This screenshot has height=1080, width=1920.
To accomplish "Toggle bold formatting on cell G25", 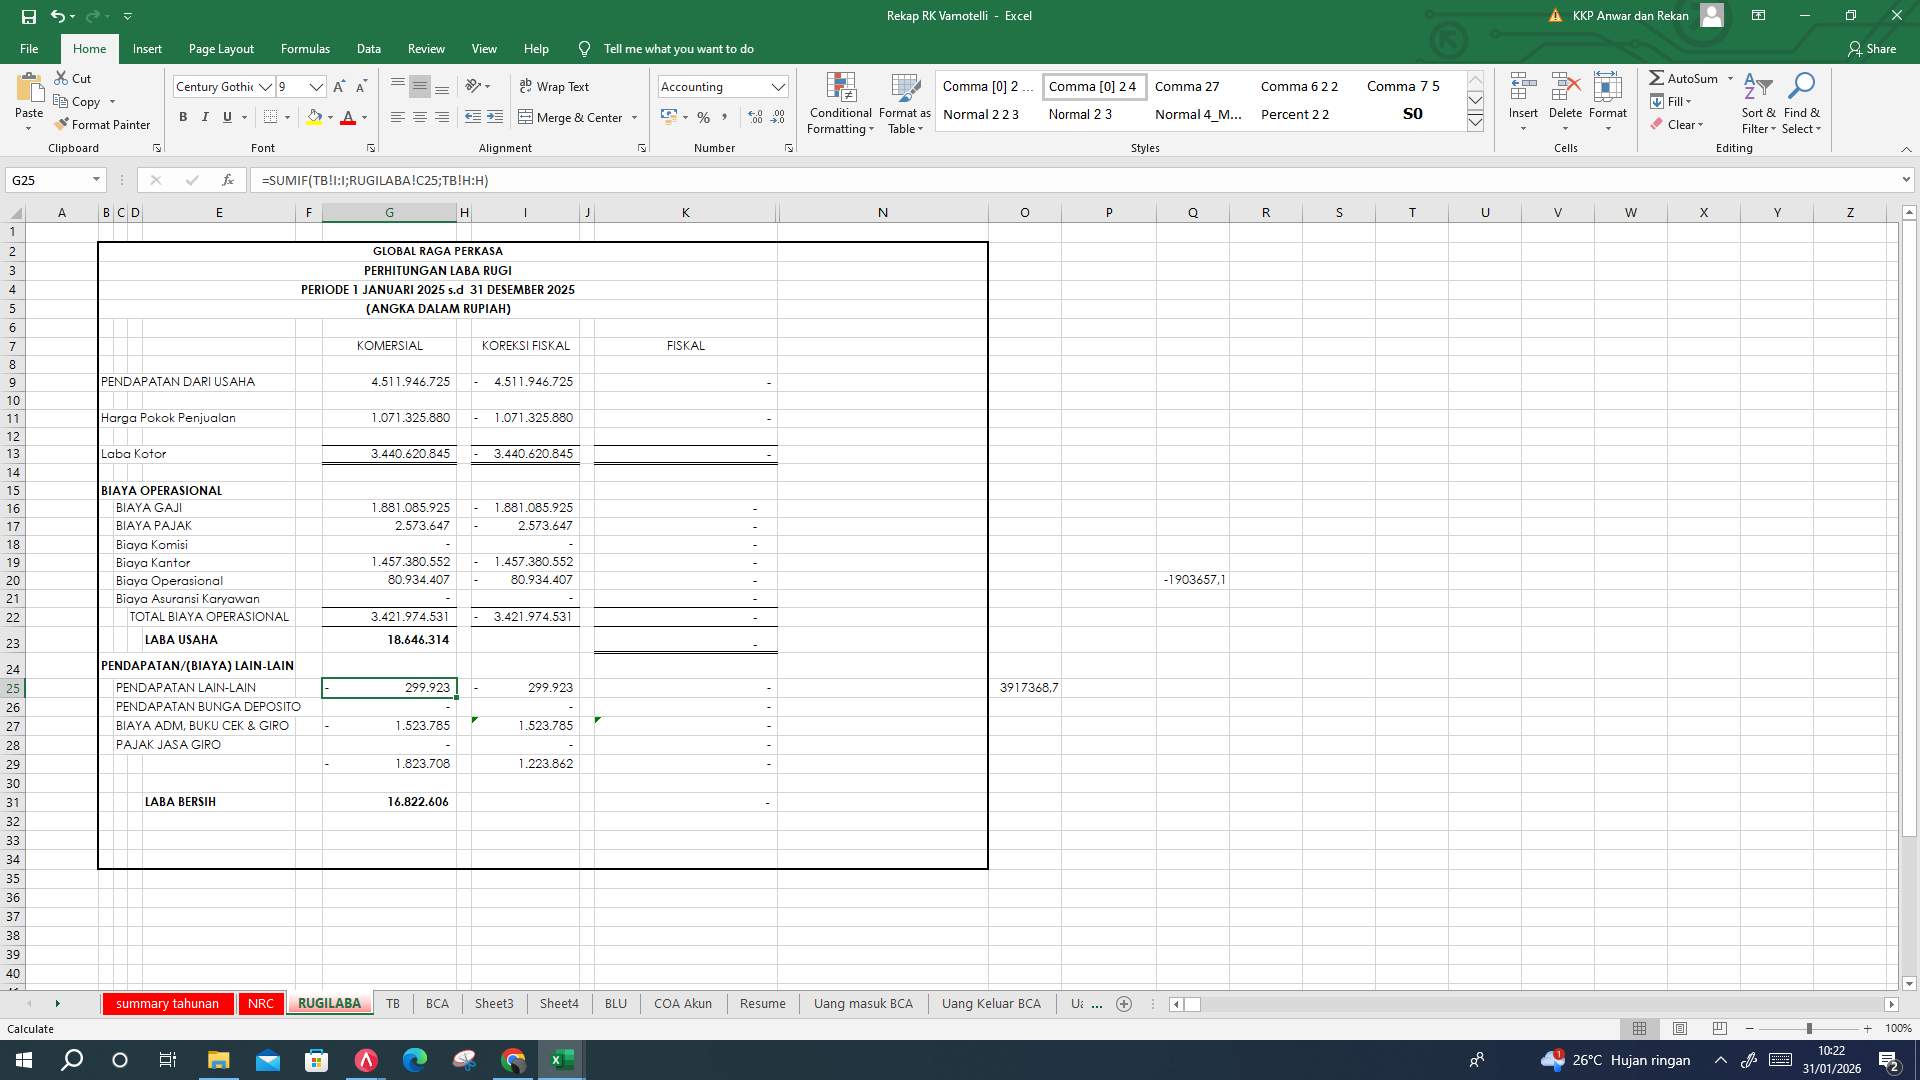I will [x=183, y=117].
